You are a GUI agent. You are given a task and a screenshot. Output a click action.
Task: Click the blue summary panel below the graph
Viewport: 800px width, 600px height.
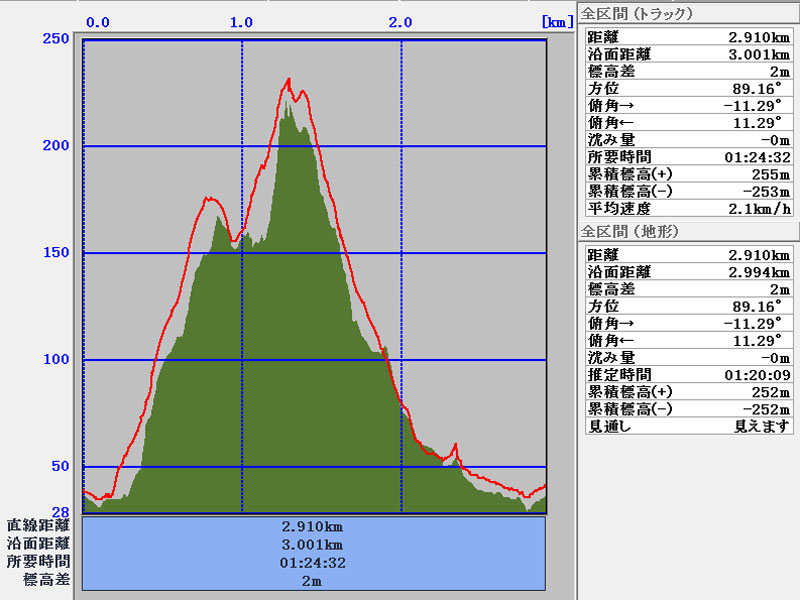pos(313,553)
